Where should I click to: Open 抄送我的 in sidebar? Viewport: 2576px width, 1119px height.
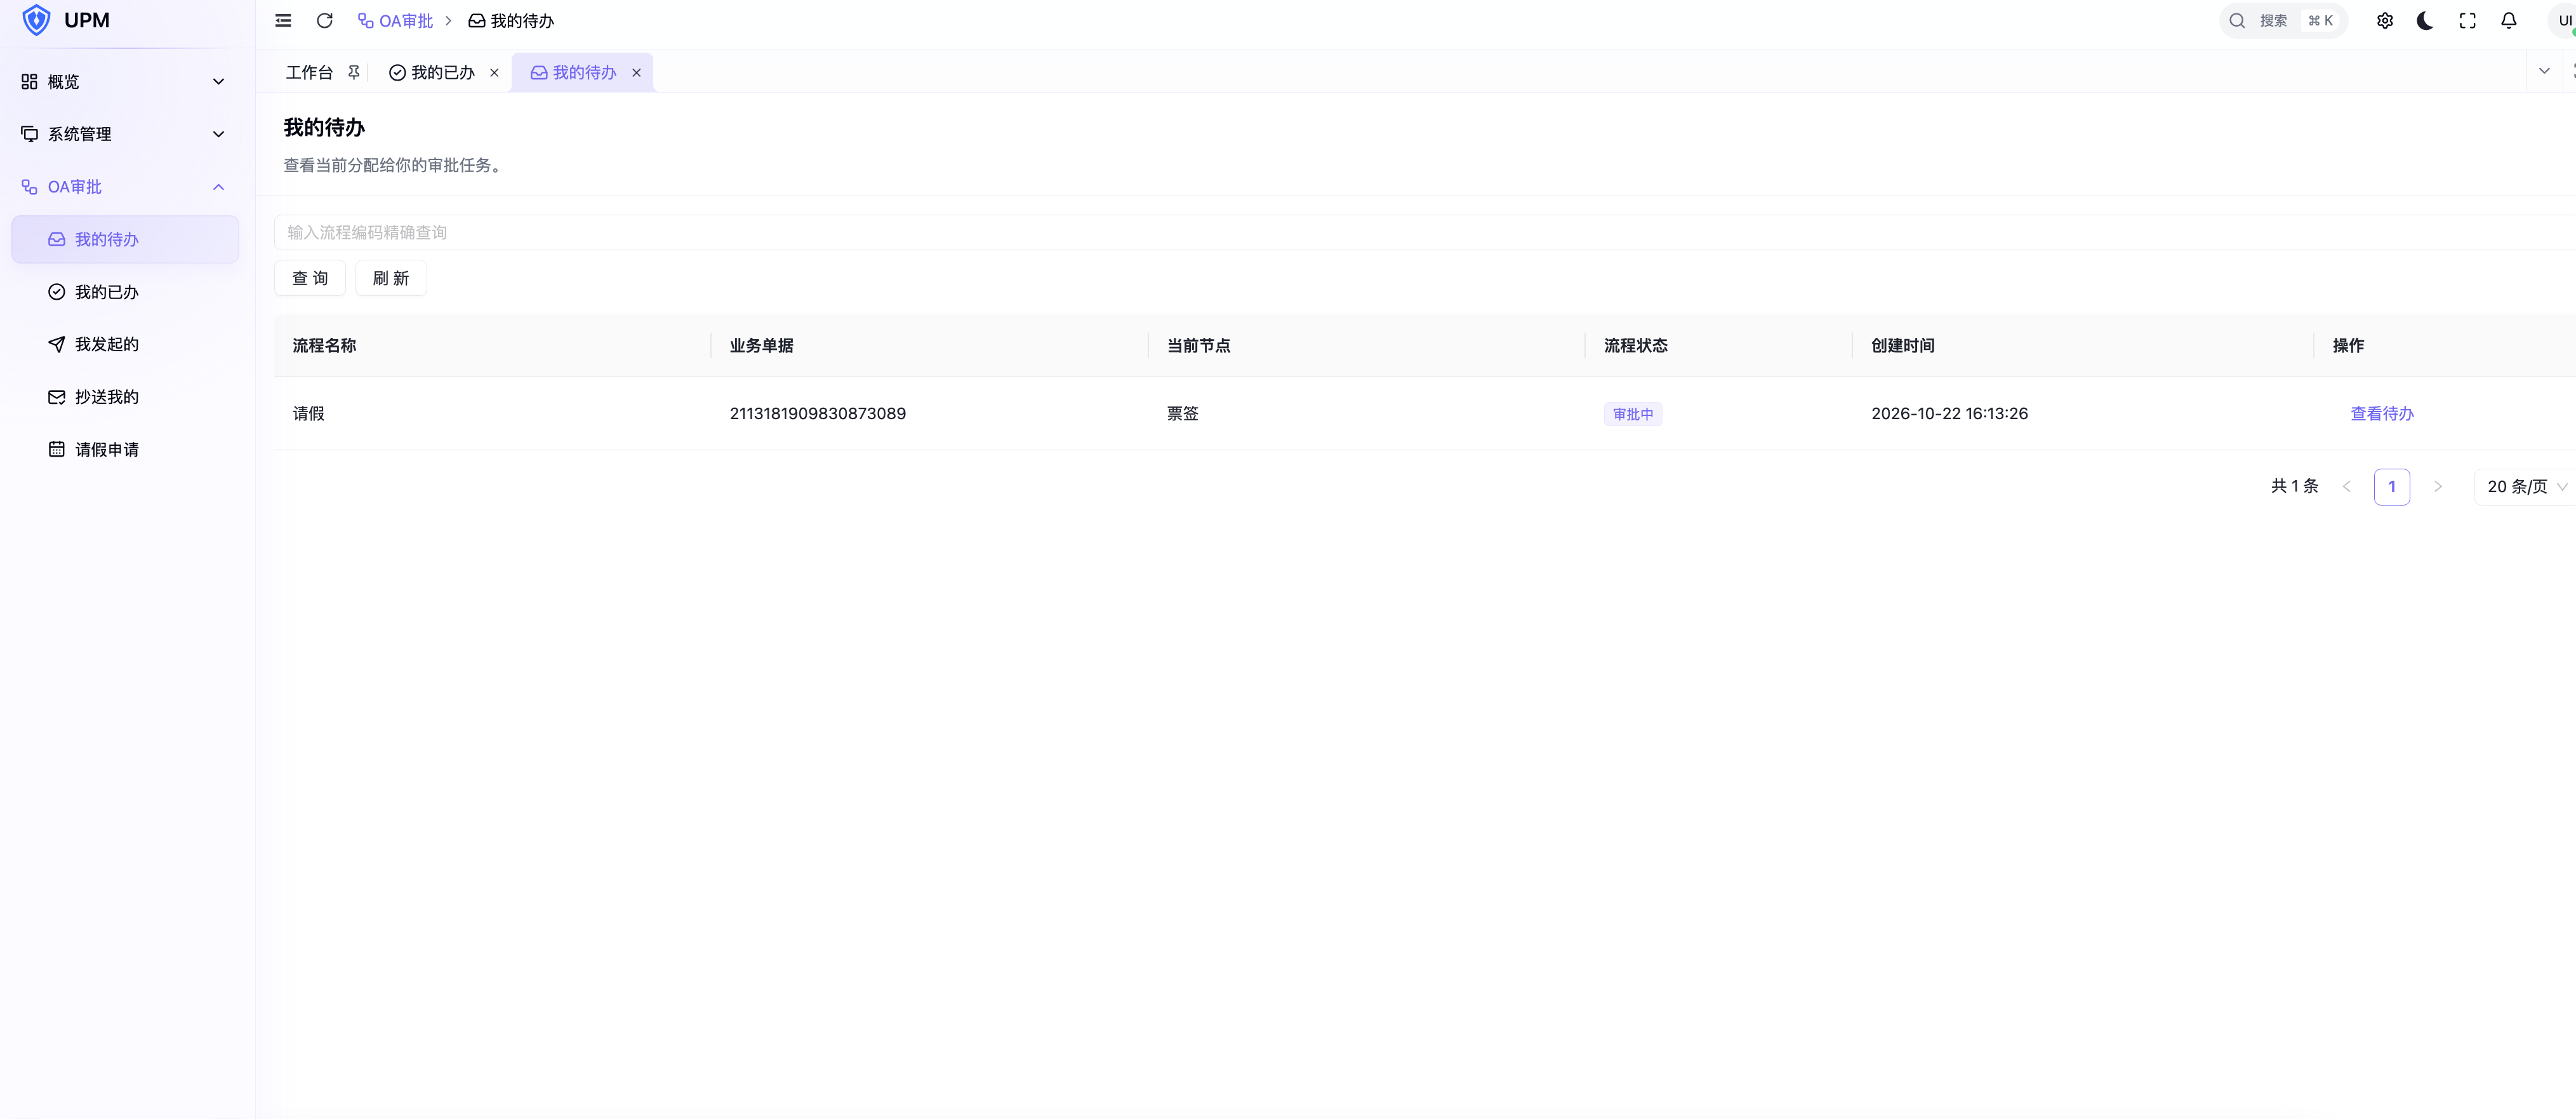(x=125, y=397)
